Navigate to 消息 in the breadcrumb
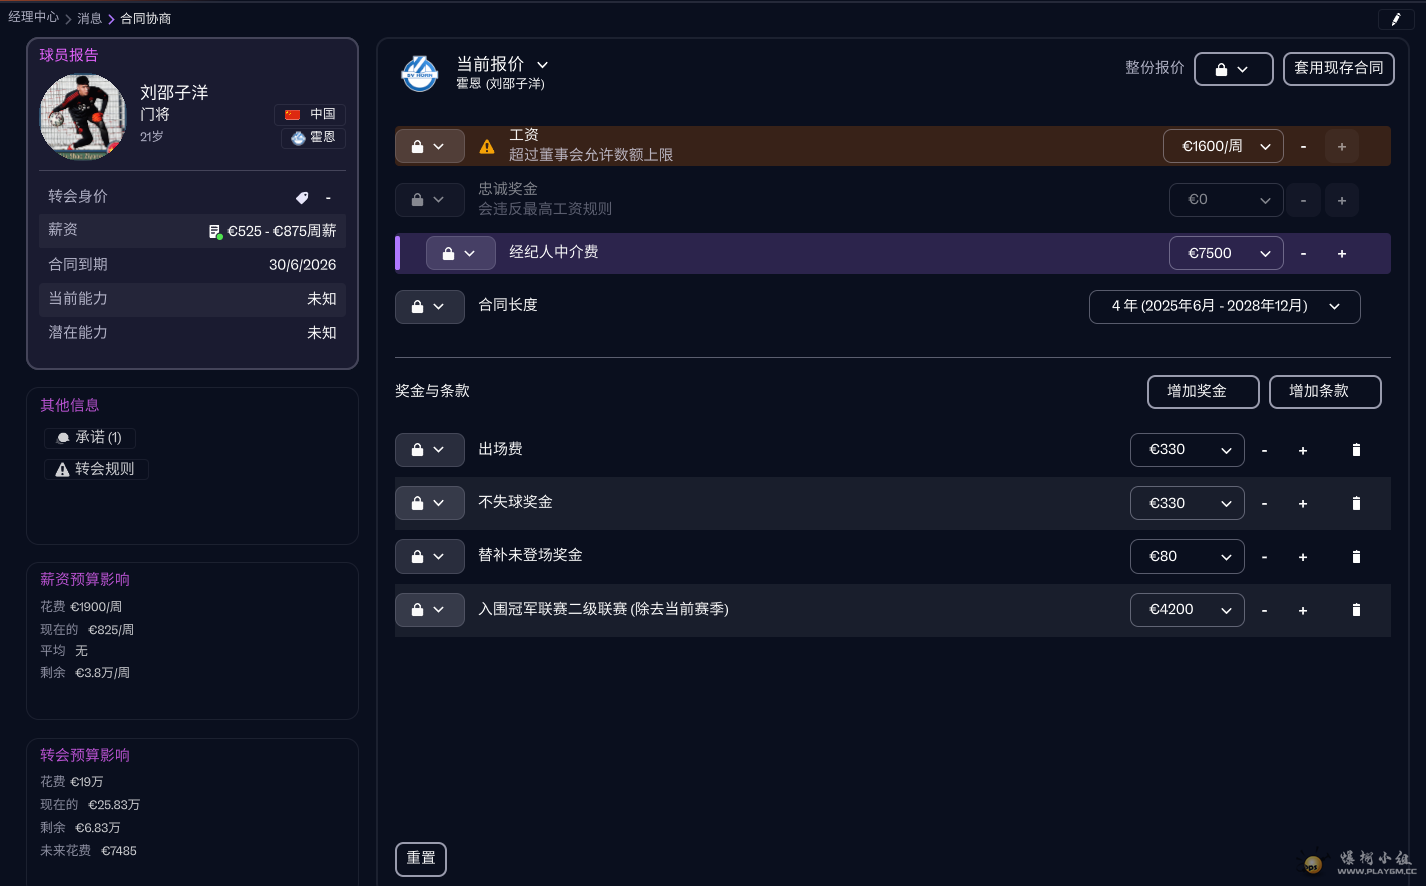Image resolution: width=1426 pixels, height=886 pixels. (90, 18)
